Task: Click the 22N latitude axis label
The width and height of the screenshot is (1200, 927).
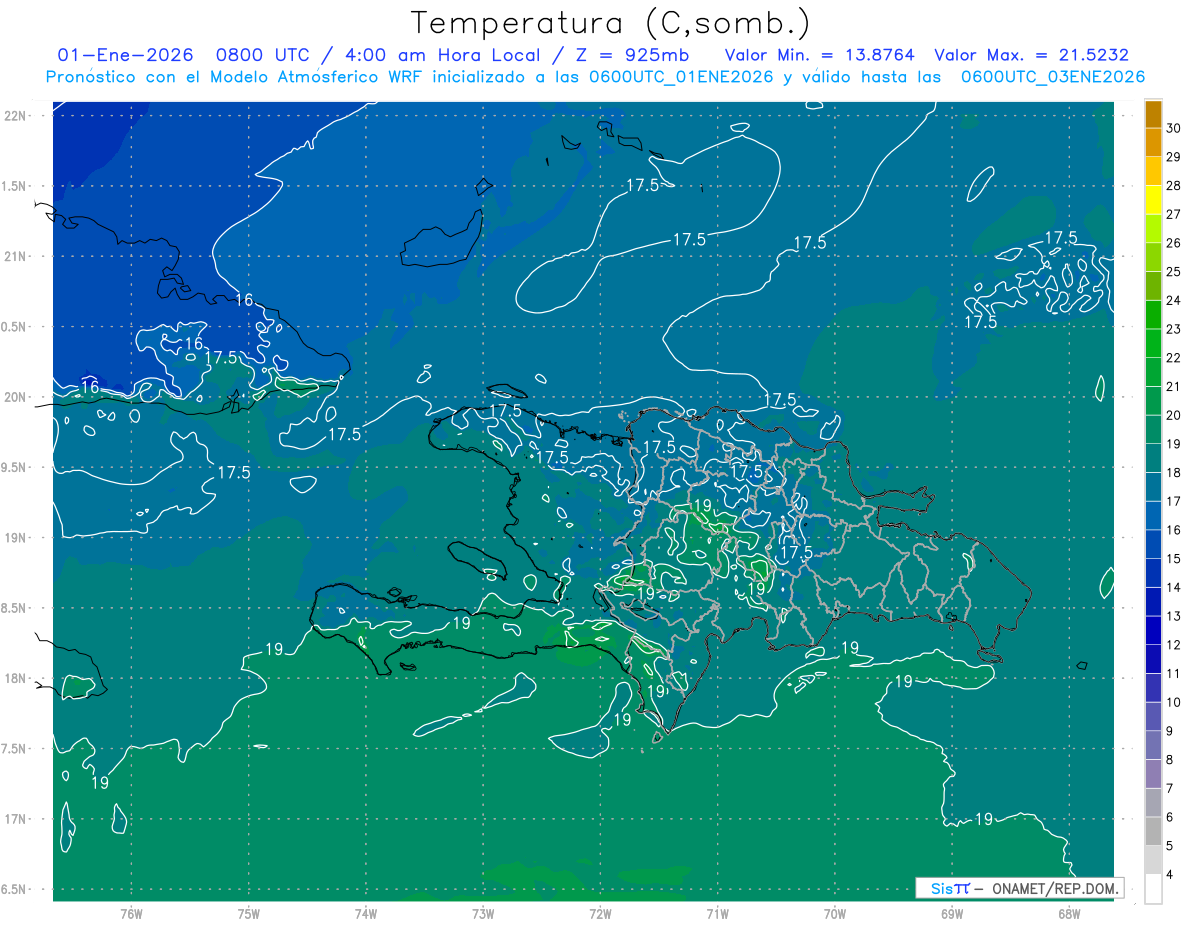Action: 15,115
